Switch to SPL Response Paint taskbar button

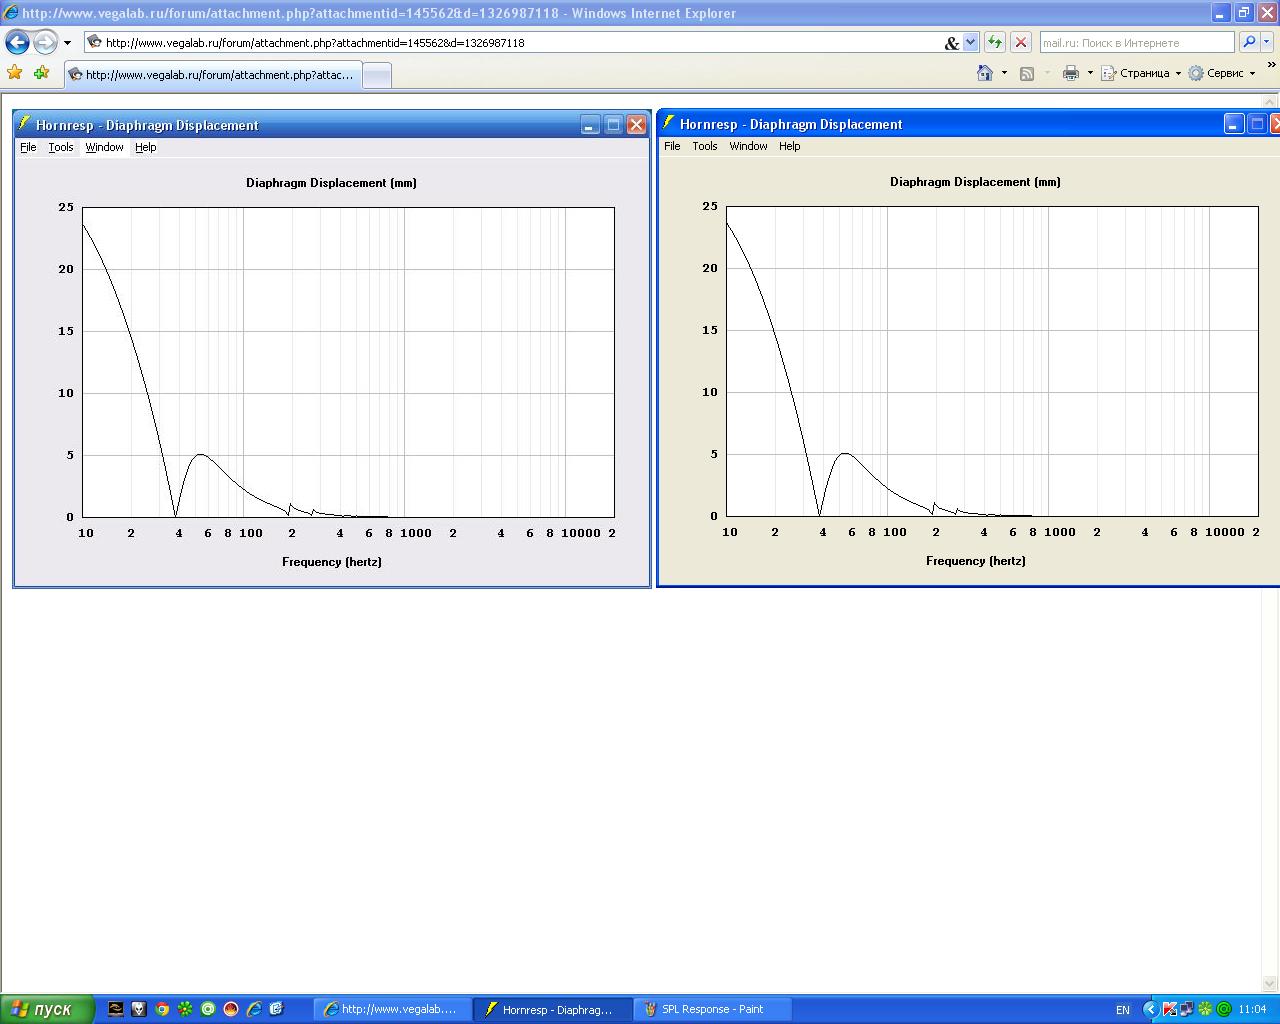coord(713,1009)
